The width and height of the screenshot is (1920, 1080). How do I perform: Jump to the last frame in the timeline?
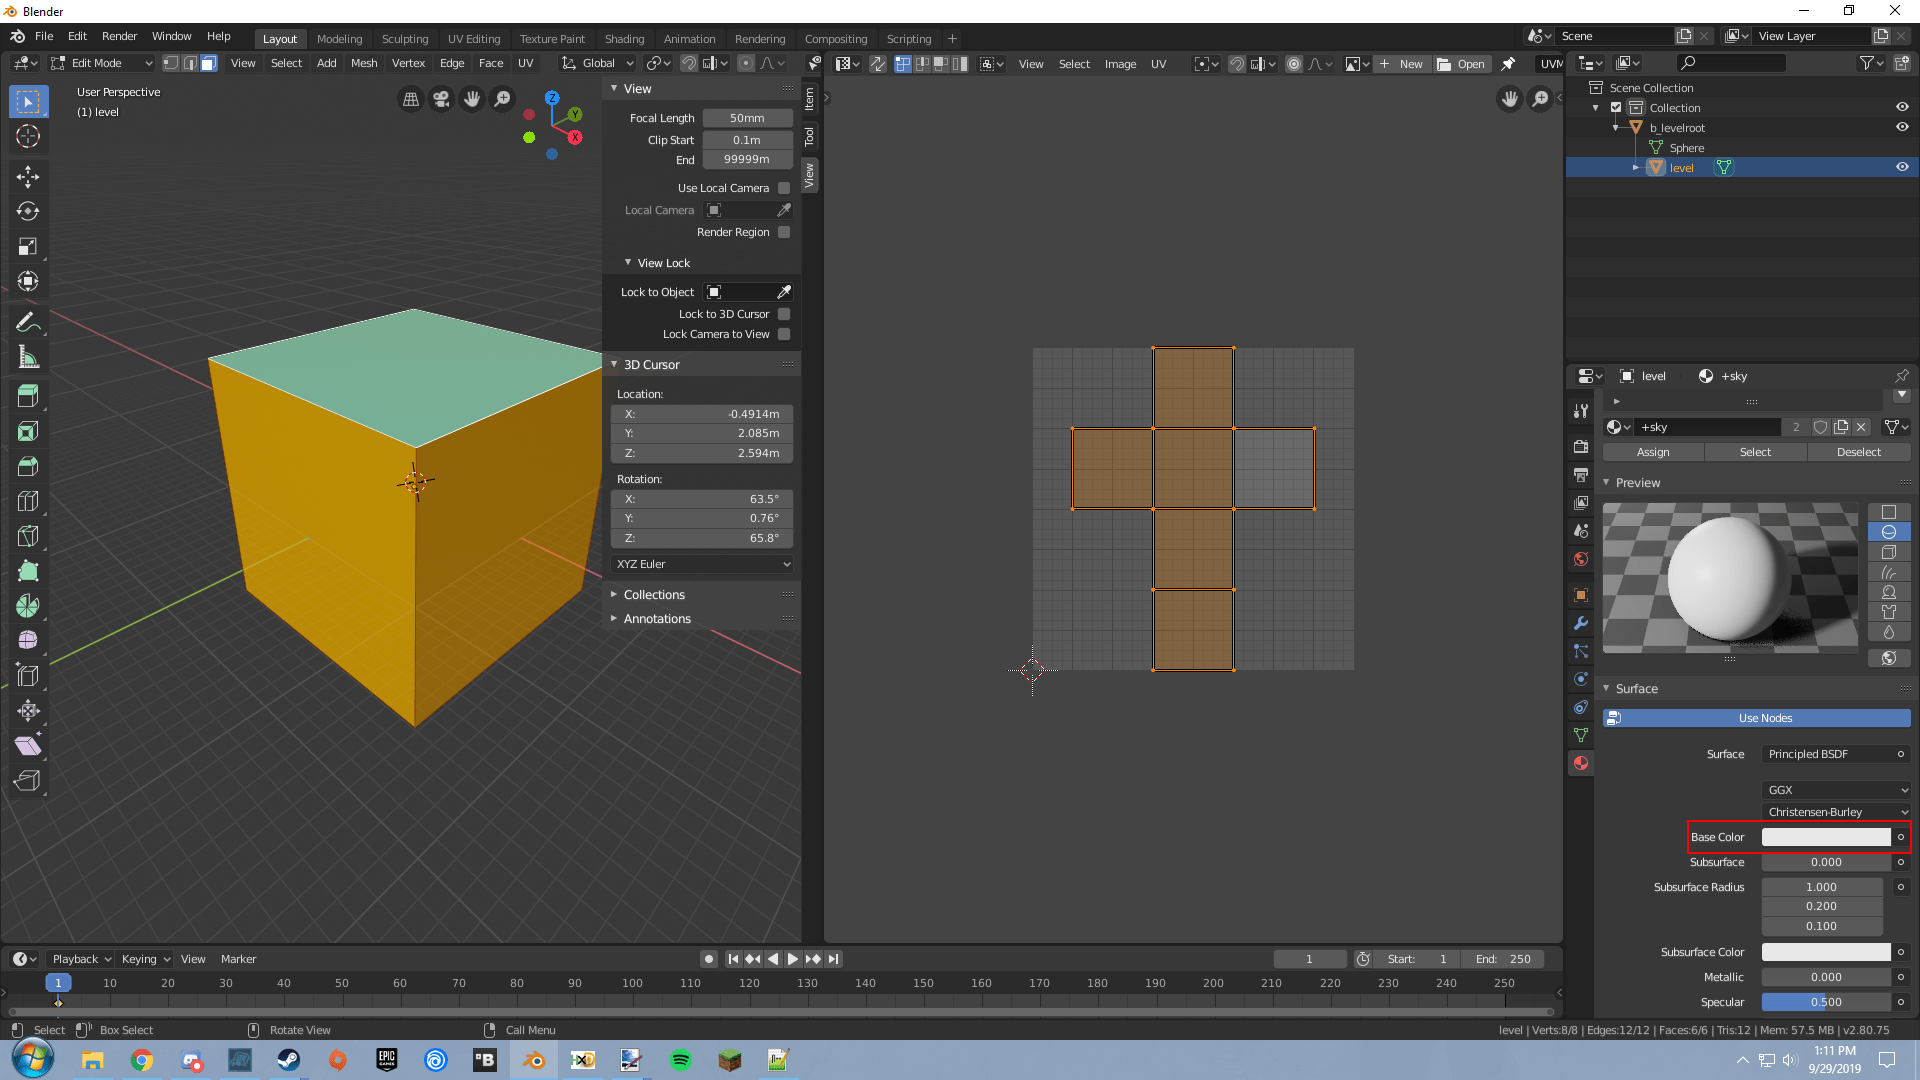pos(834,958)
